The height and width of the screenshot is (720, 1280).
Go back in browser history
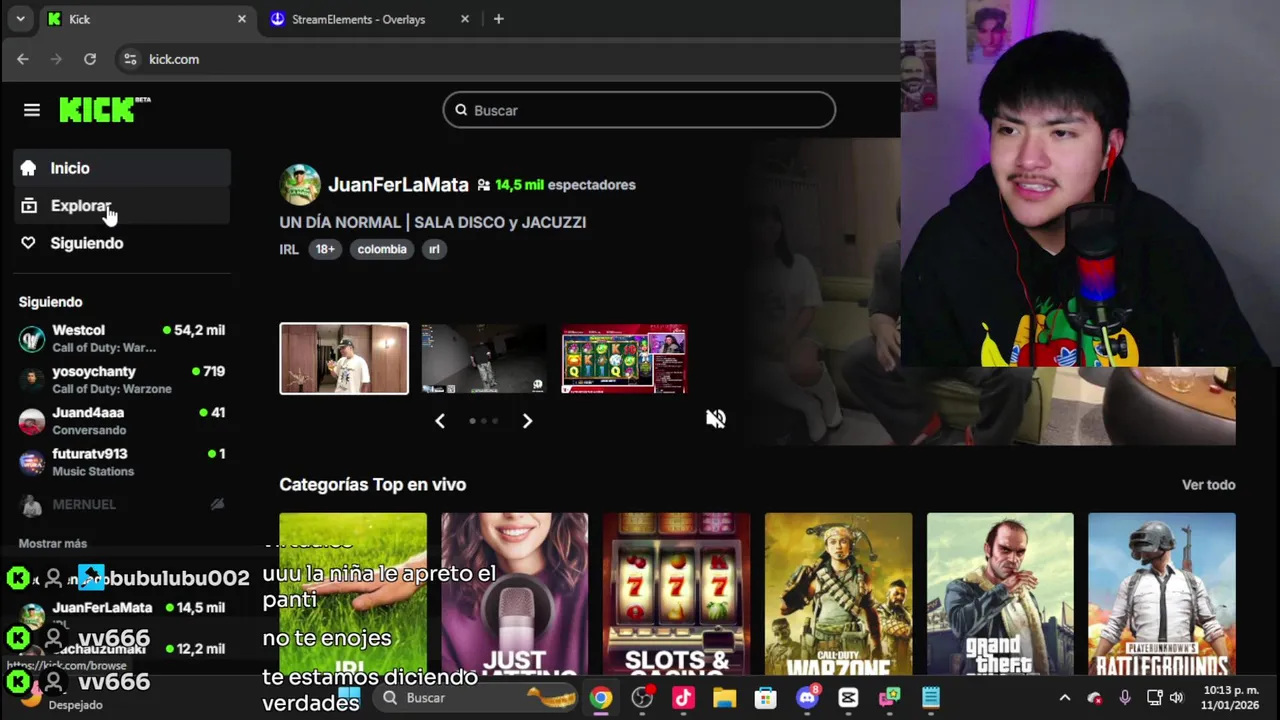click(x=23, y=59)
